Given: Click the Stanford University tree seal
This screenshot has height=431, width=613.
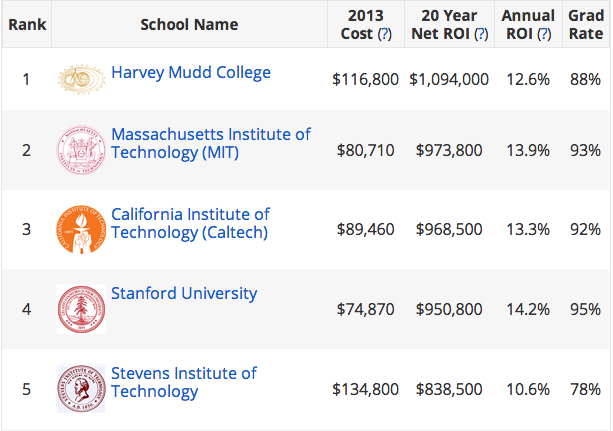Looking at the screenshot, I should coord(81,309).
